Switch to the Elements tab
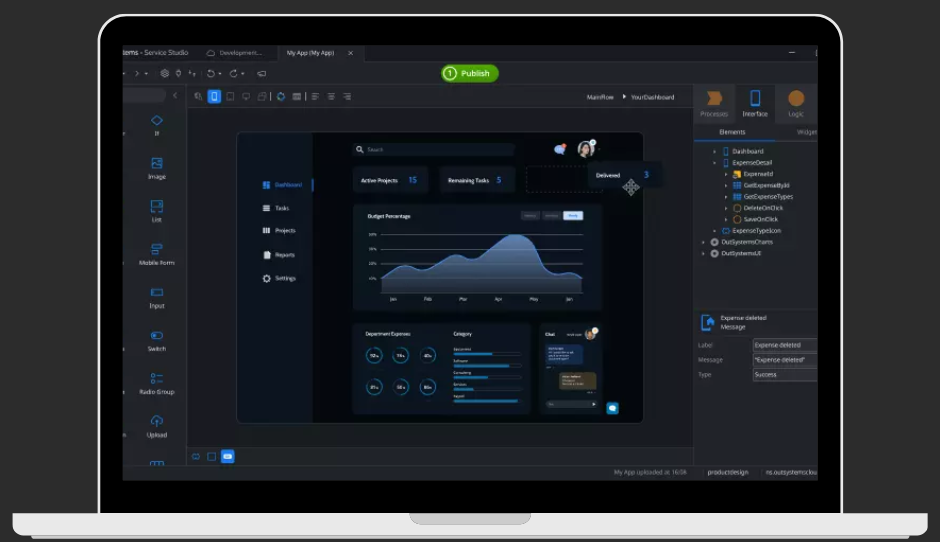This screenshot has width=940, height=542. [x=732, y=132]
